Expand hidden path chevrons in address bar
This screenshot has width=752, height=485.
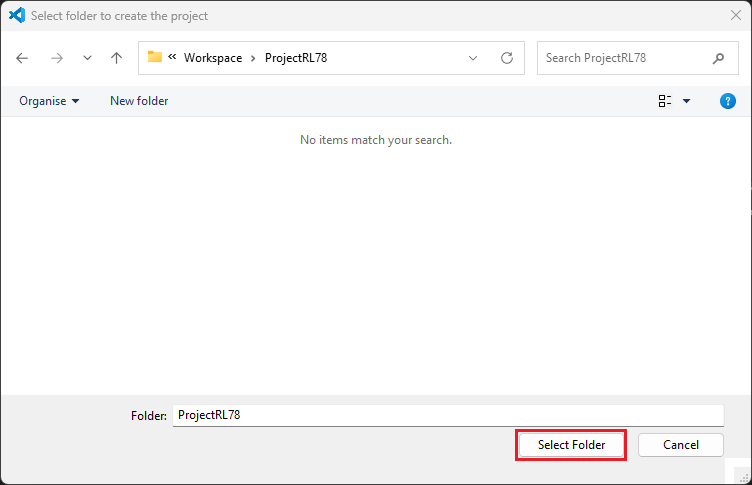(x=172, y=57)
